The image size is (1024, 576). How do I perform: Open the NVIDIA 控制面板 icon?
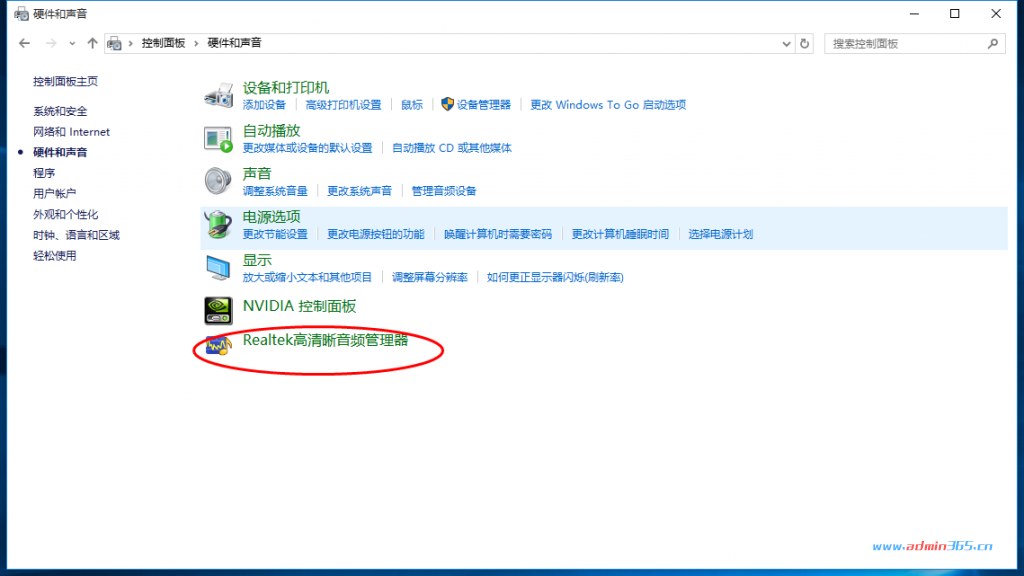tap(218, 310)
